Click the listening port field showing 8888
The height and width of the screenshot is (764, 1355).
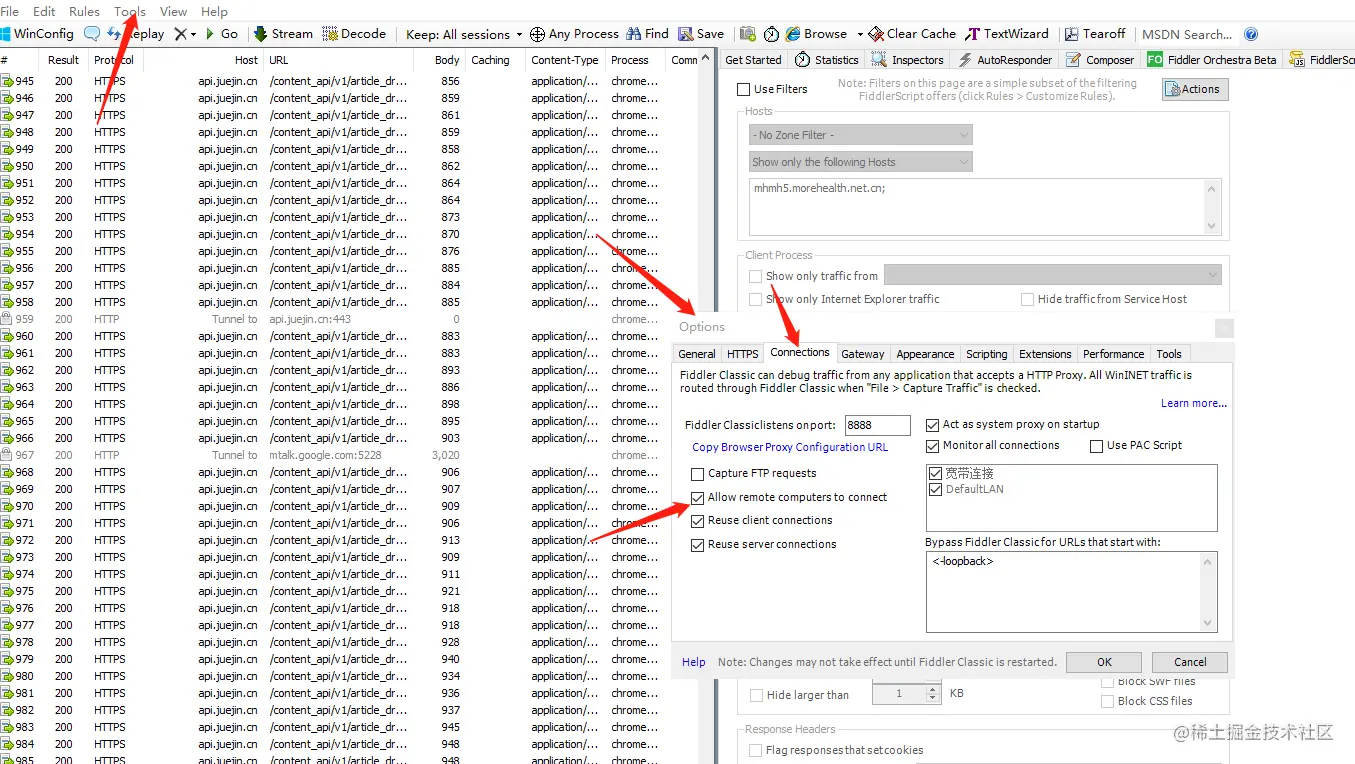pyautogui.click(x=877, y=425)
